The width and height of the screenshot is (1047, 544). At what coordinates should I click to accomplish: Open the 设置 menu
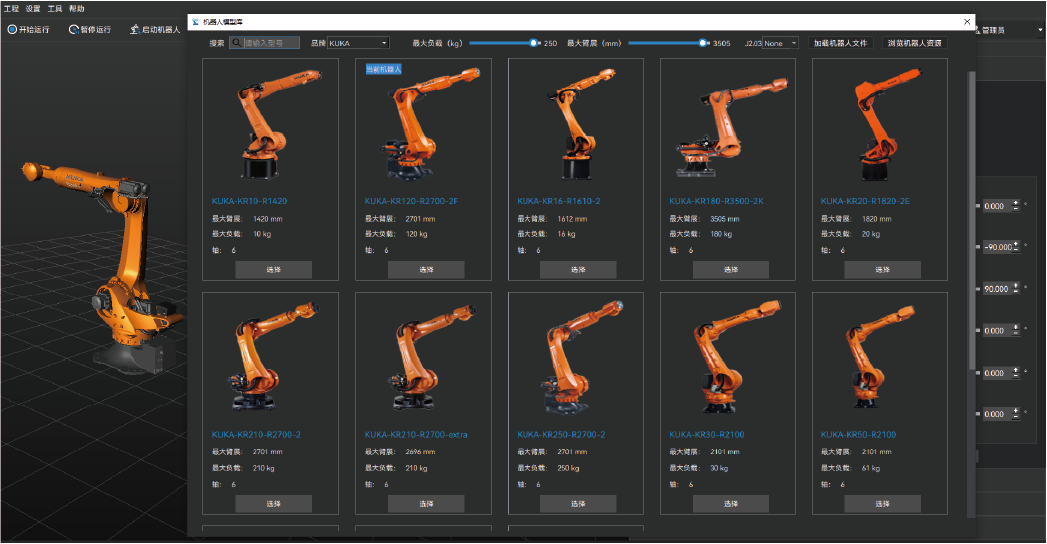[33, 9]
